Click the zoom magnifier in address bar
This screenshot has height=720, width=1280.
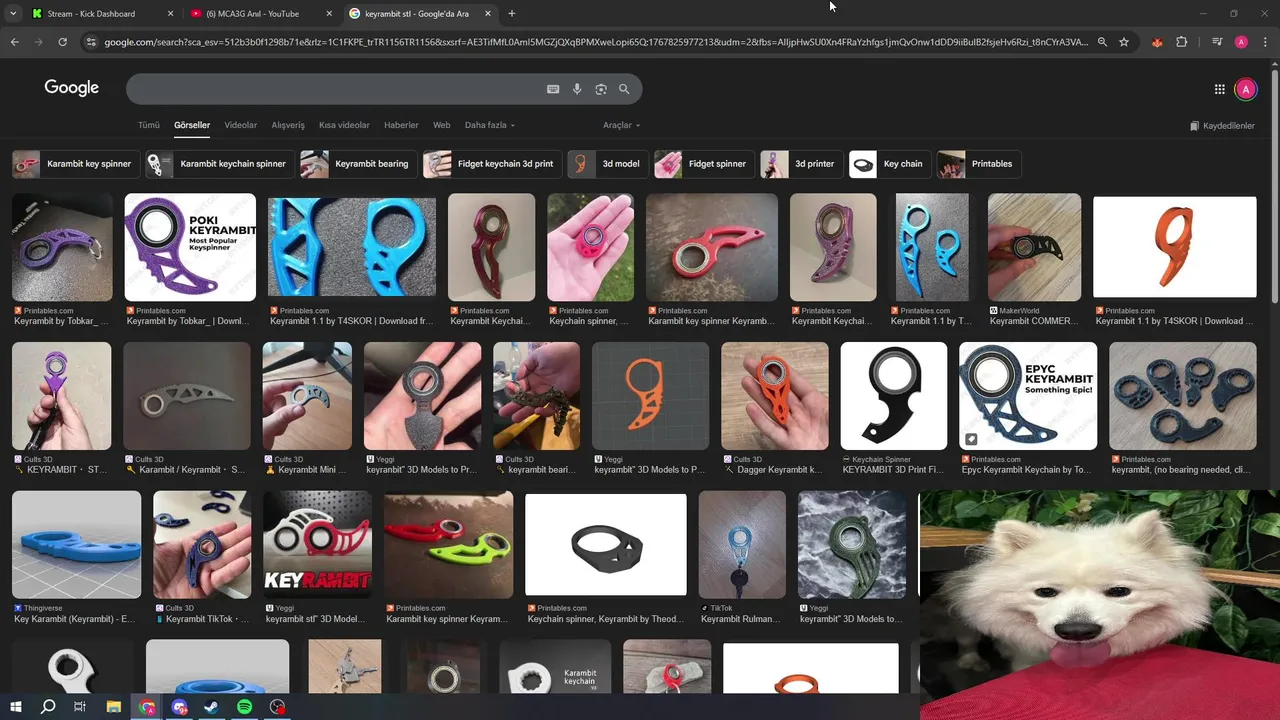(x=1102, y=42)
